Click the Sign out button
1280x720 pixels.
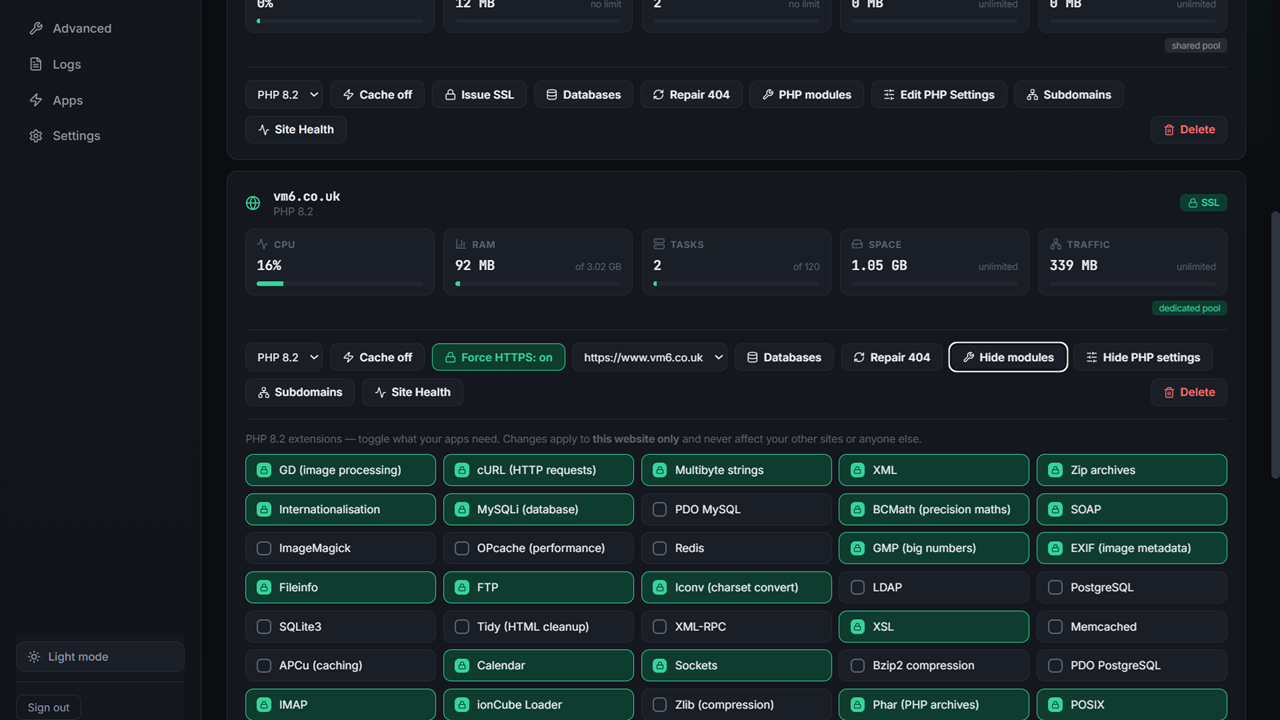pyautogui.click(x=48, y=707)
